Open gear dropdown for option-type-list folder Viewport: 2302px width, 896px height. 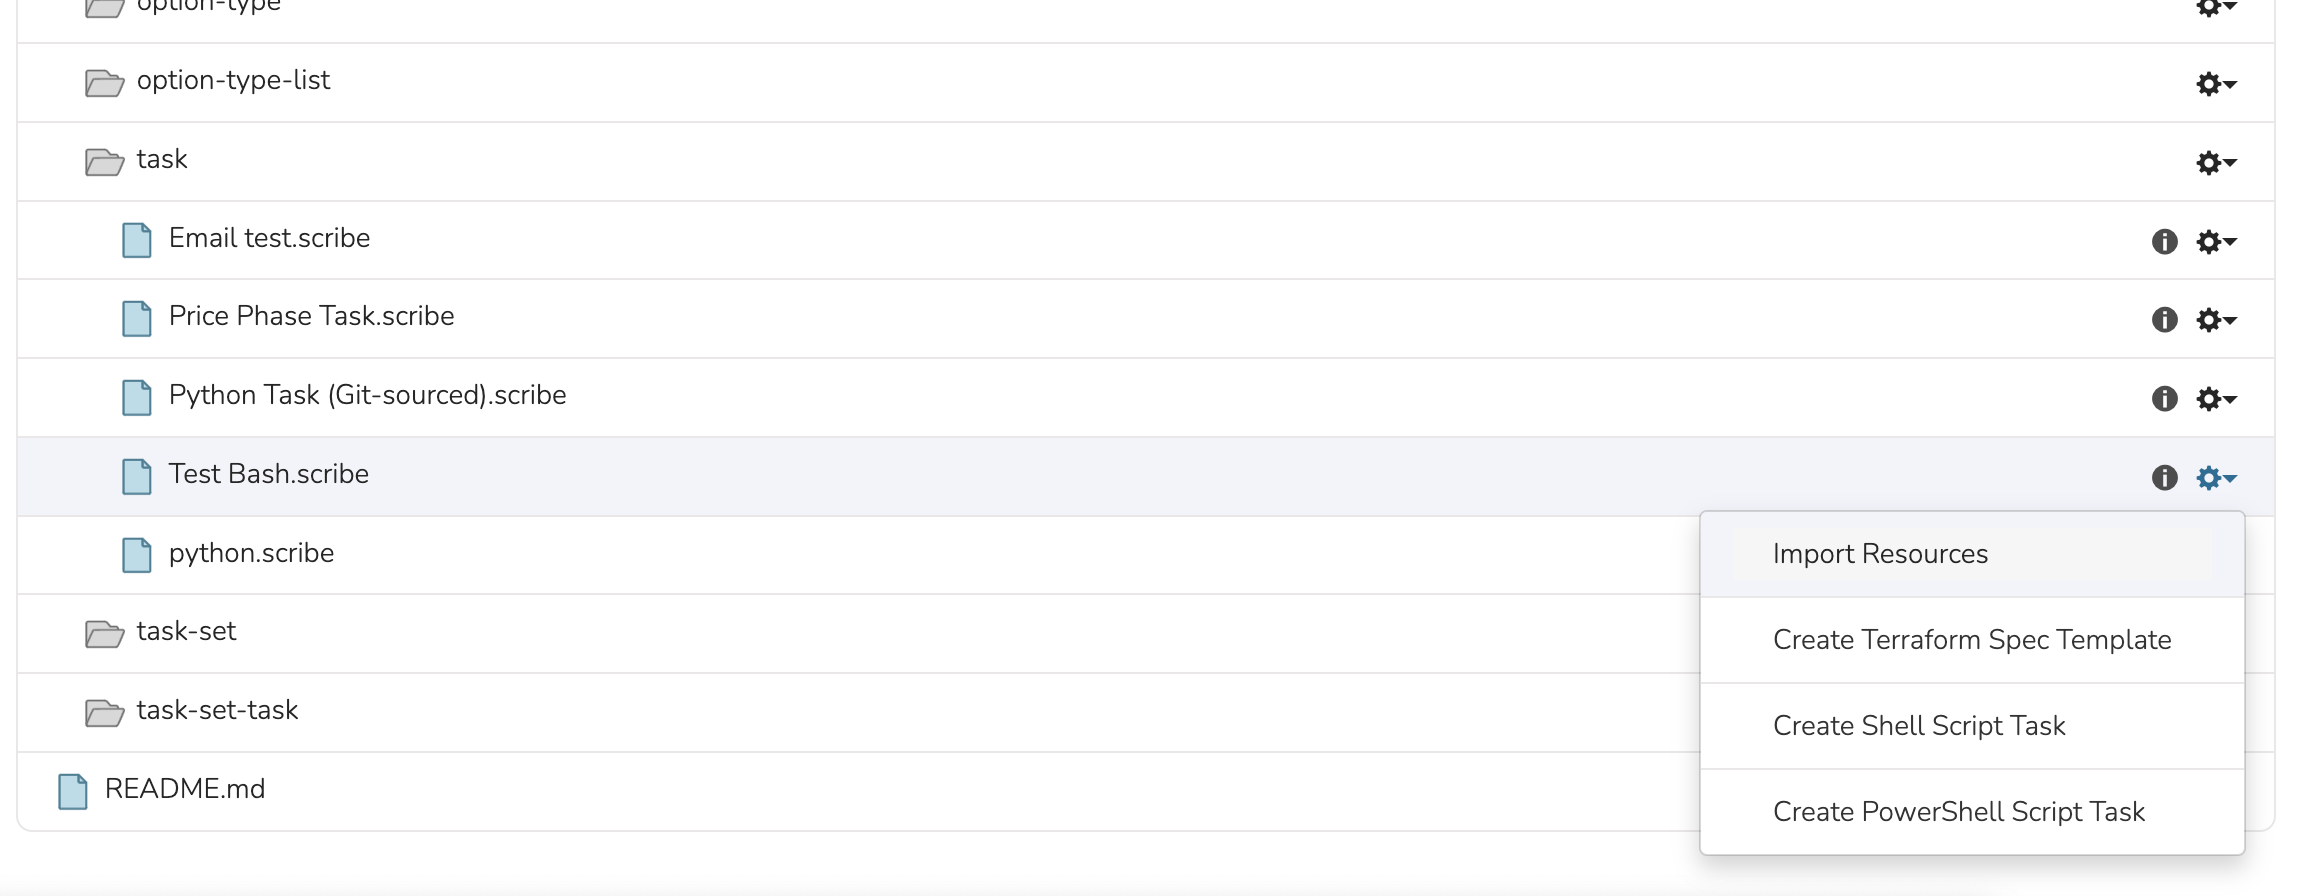tap(2215, 84)
